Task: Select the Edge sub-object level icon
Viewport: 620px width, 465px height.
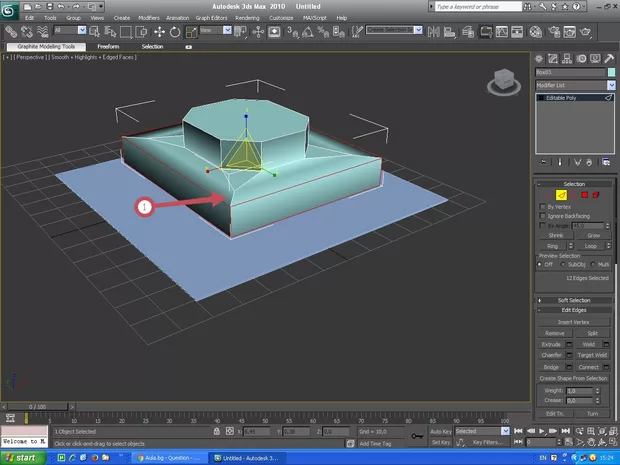Action: [562, 194]
